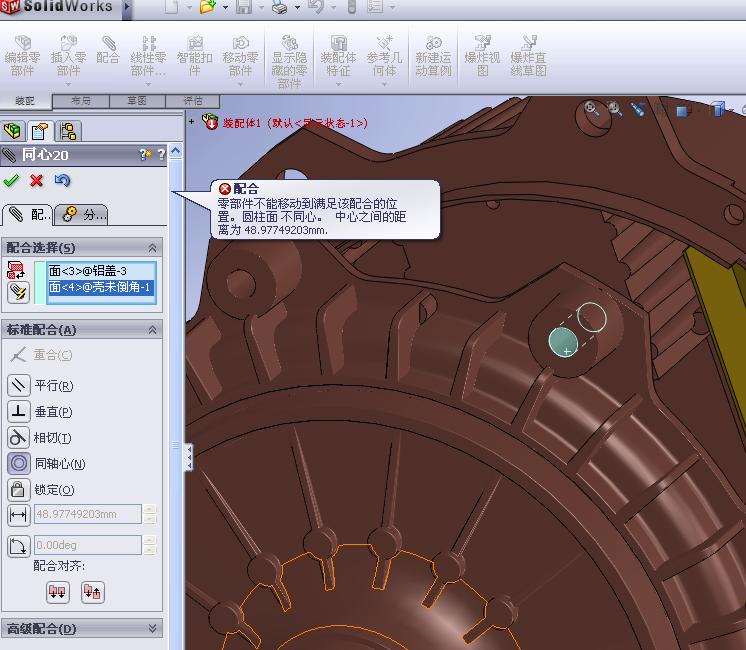
Task: Click 插入零部件 (Insert Components) tool
Action: [68, 56]
